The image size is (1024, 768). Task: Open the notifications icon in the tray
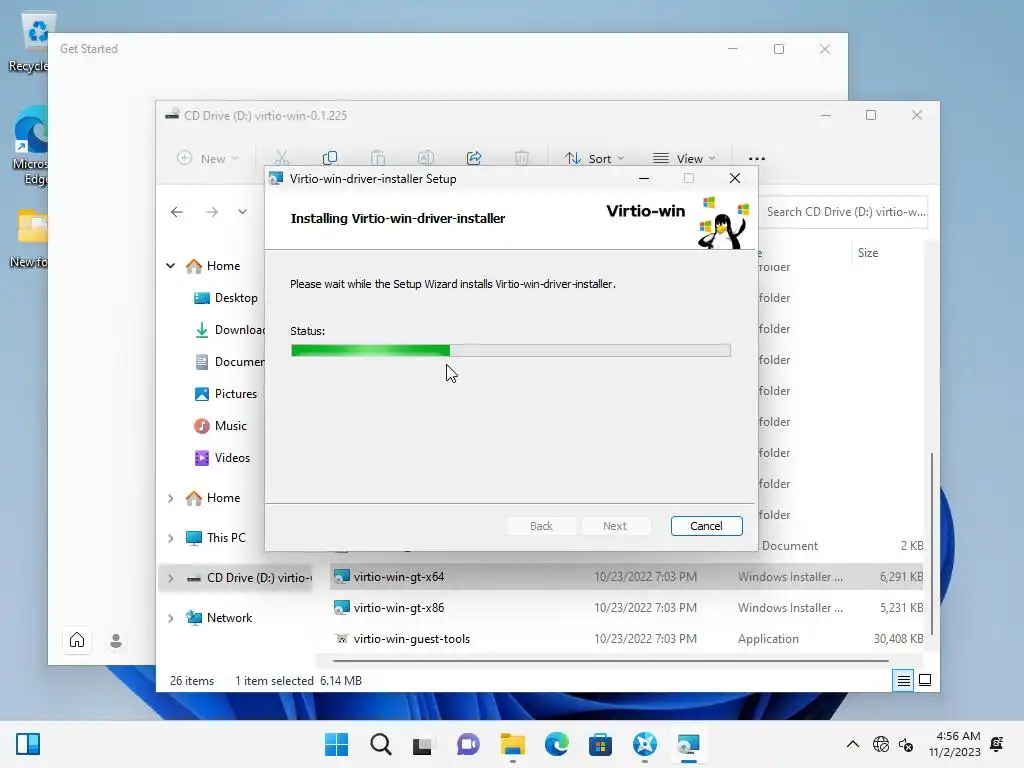tap(997, 744)
